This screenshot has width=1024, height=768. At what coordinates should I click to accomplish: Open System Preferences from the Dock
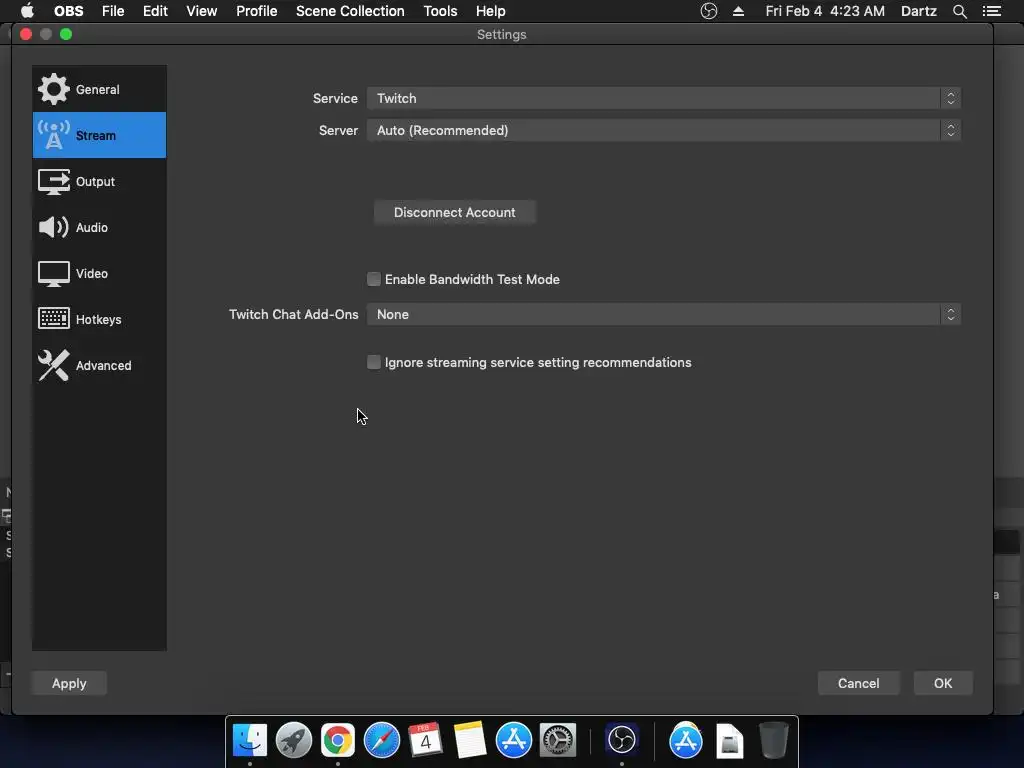click(x=558, y=740)
